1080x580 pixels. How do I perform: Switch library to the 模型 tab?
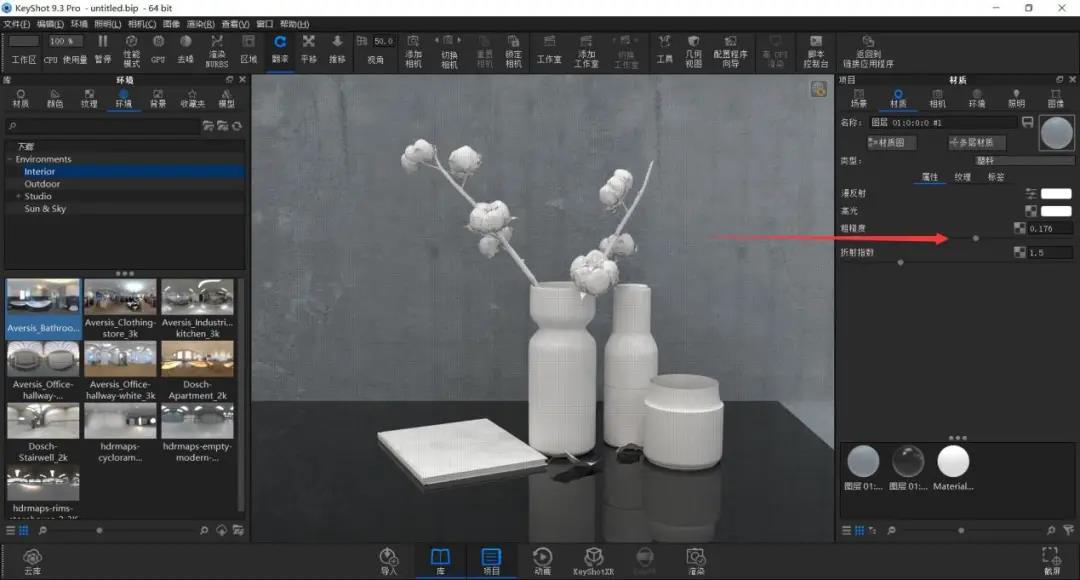226,99
